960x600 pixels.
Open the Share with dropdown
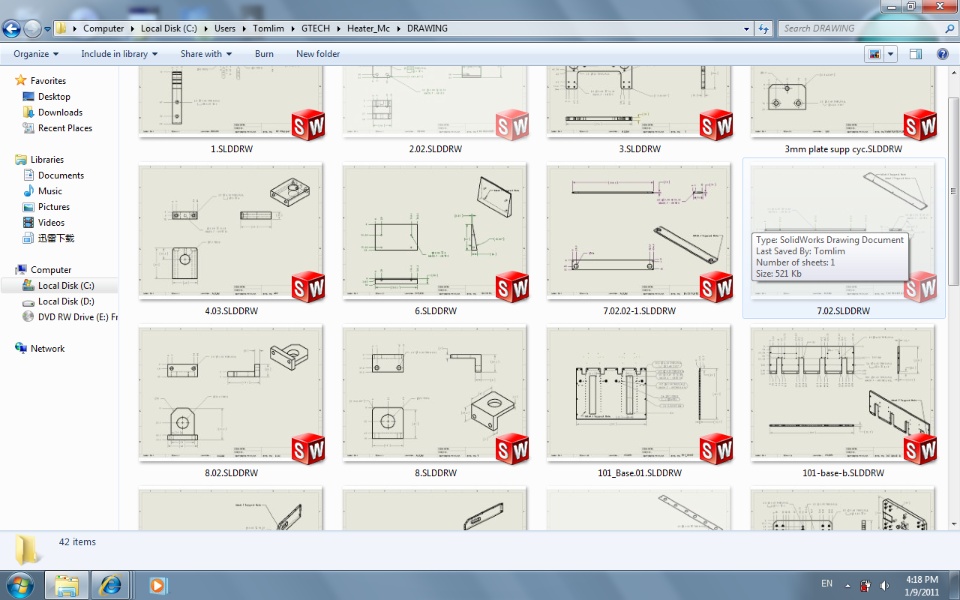(x=206, y=54)
